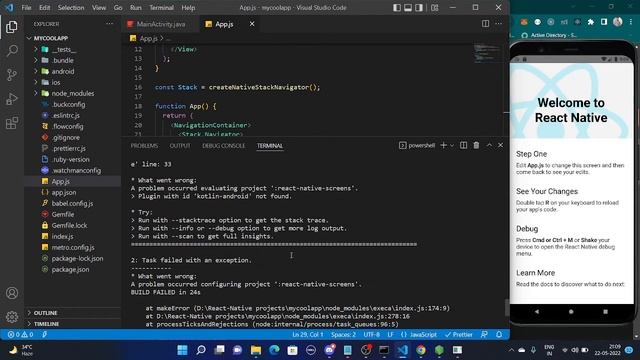Open Customize Layout icon in title bar

(x=435, y=8)
